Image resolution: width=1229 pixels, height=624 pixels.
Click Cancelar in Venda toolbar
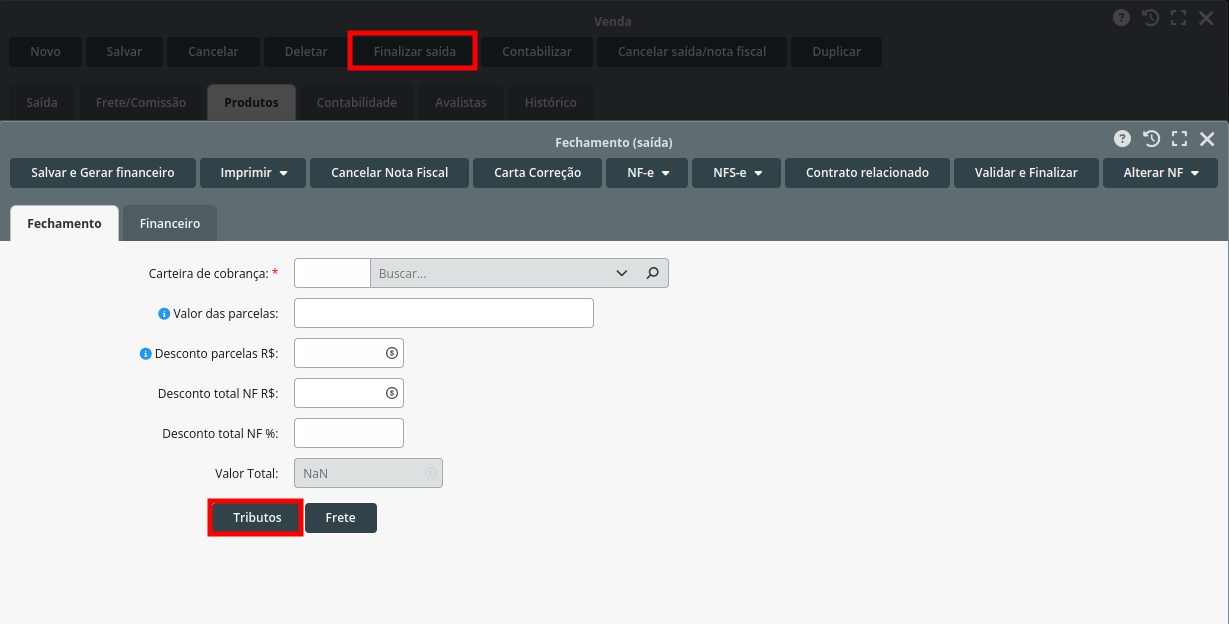(214, 52)
